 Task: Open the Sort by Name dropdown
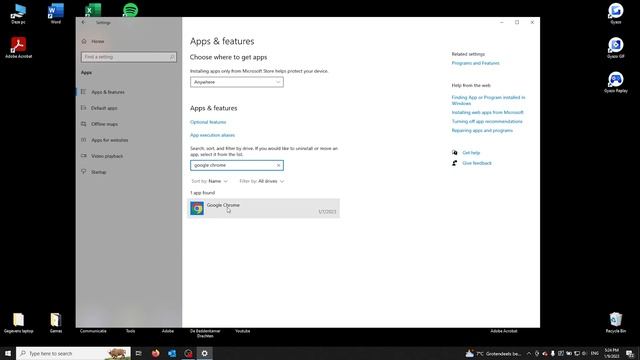pos(209,181)
